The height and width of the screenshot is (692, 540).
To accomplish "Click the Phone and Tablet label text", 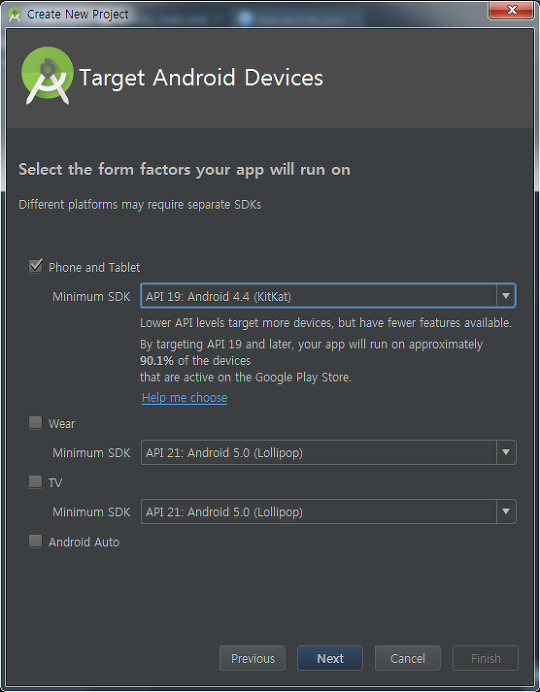I will 94,267.
